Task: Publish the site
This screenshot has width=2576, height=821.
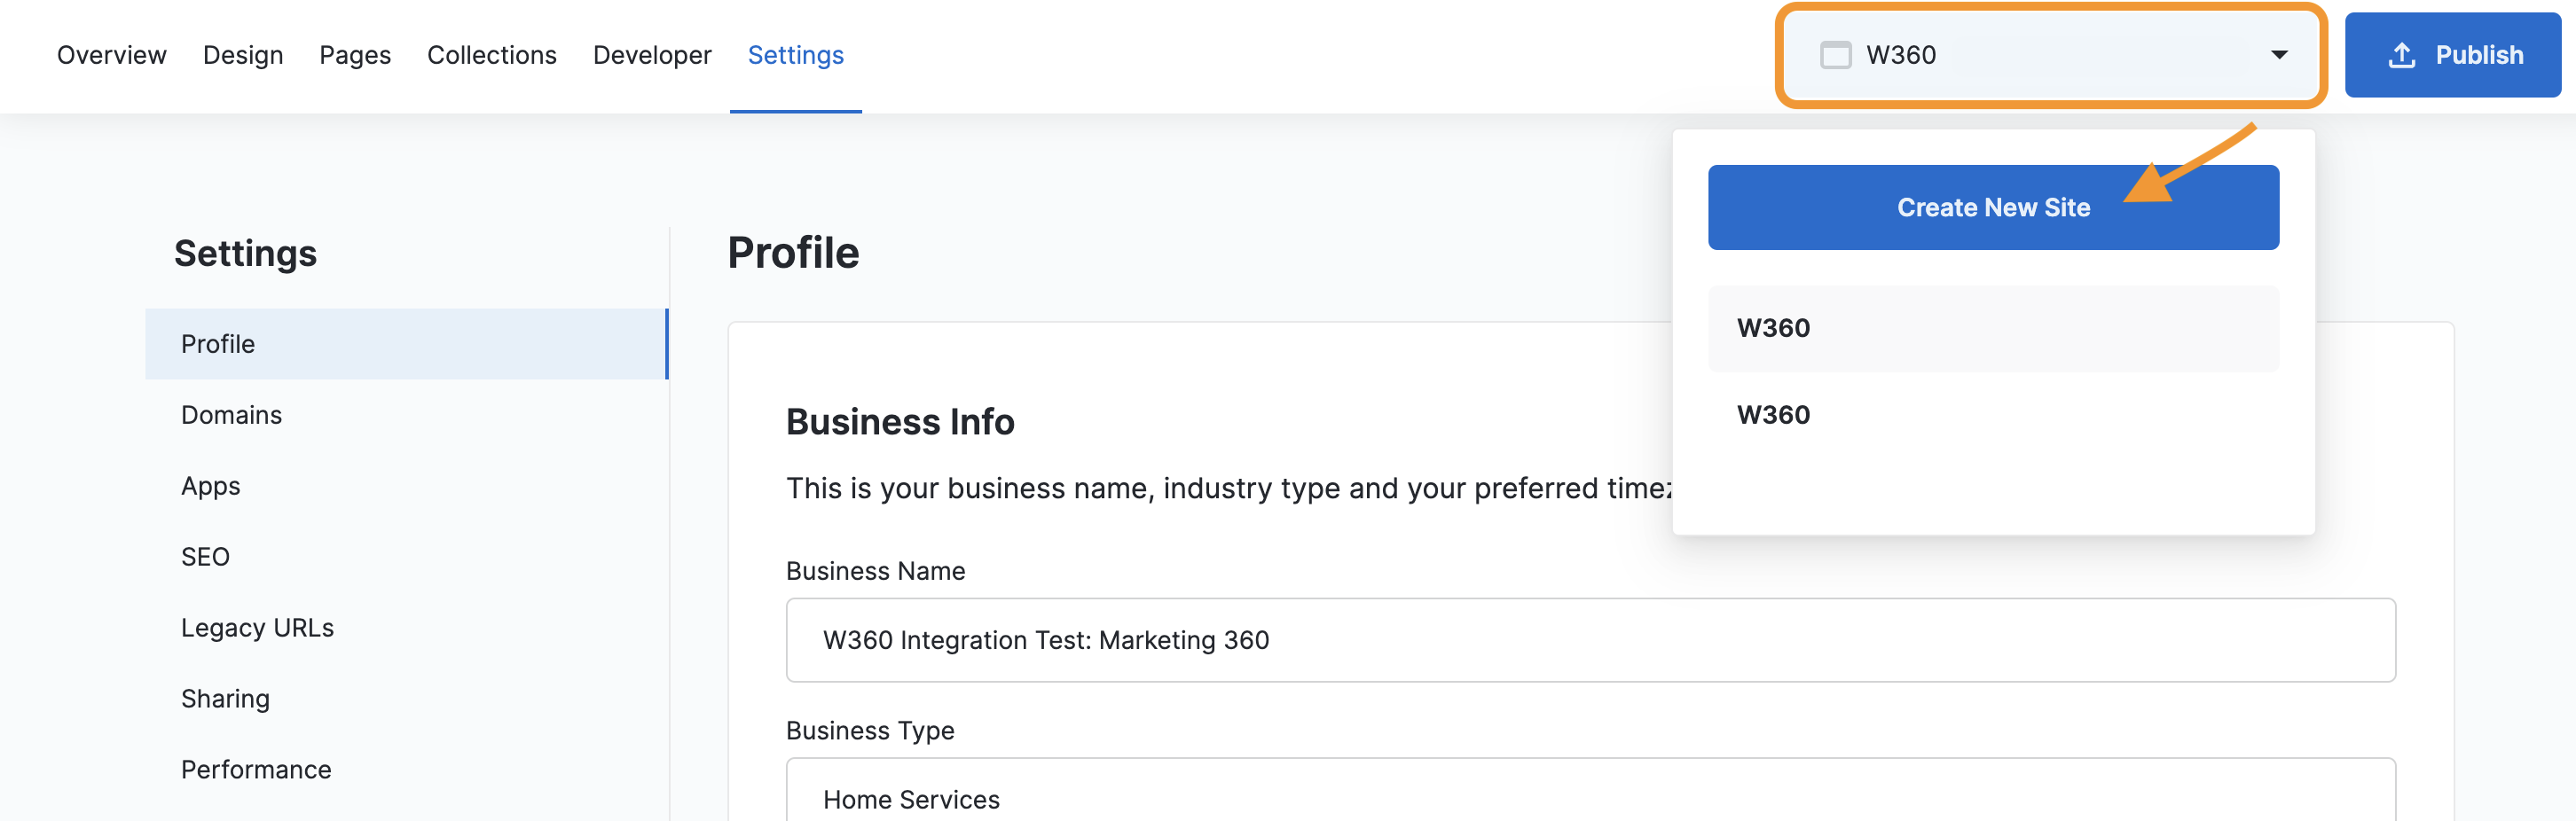Action: tap(2452, 55)
